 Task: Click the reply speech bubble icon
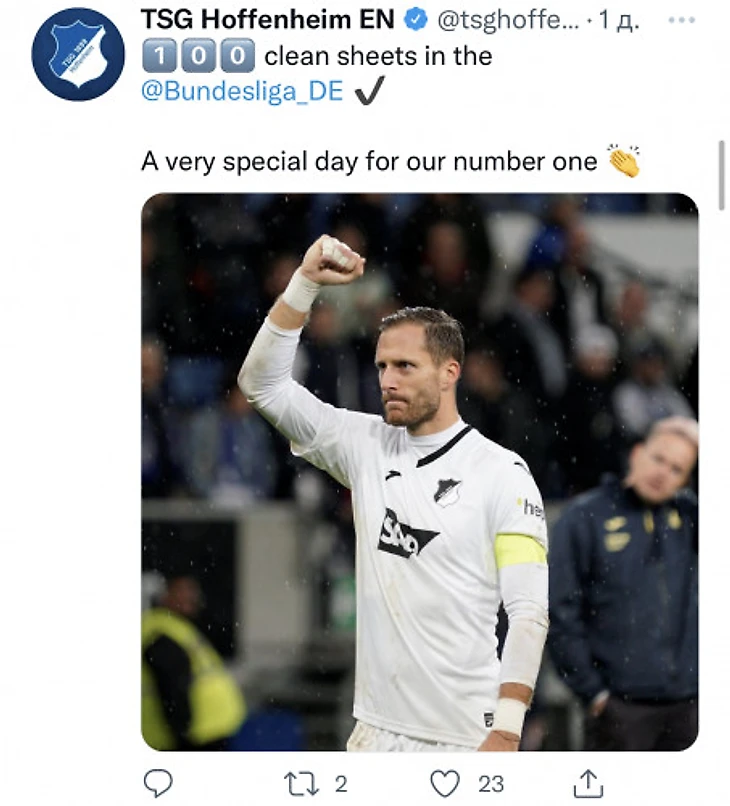[x=158, y=783]
